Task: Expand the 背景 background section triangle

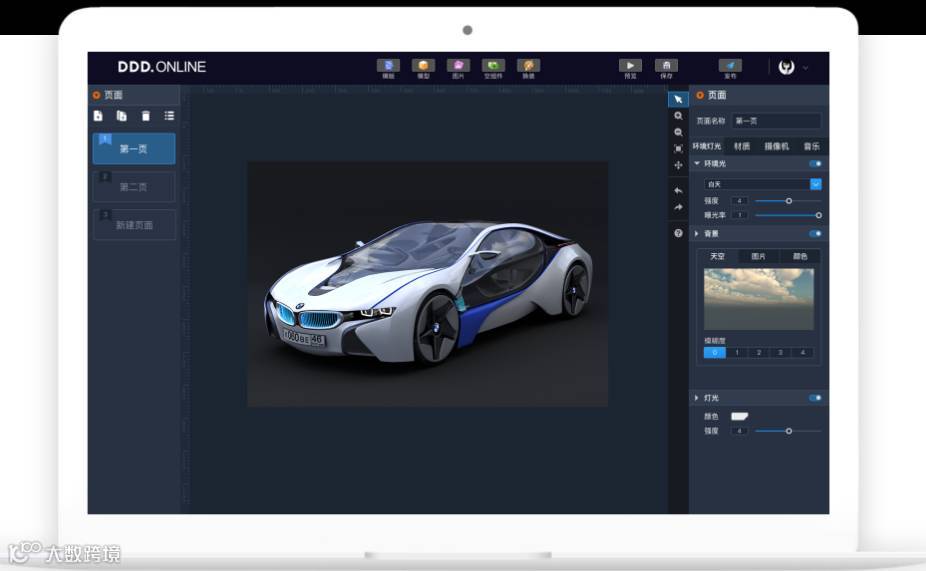Action: click(x=697, y=234)
